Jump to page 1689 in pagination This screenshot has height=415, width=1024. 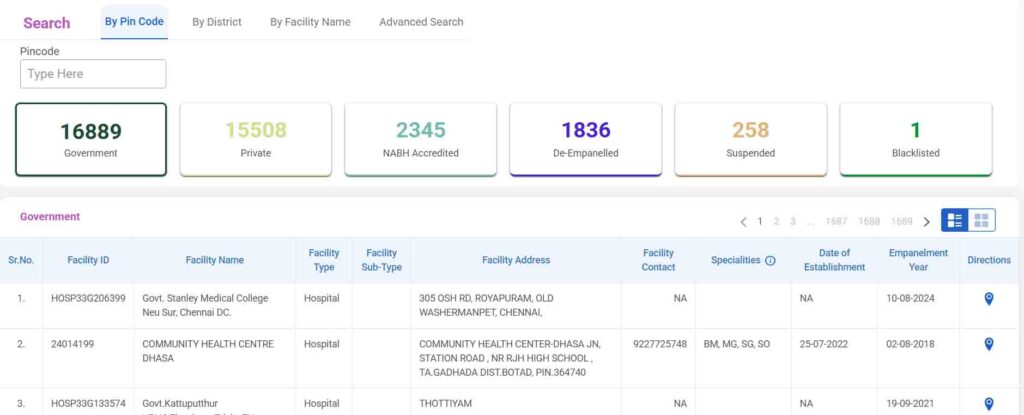click(901, 221)
